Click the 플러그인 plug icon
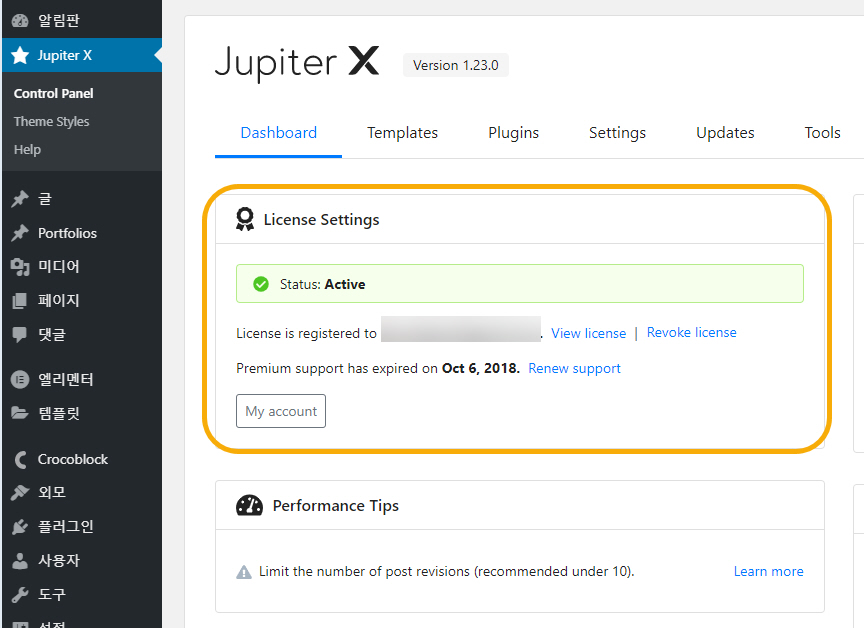864x628 pixels. pyautogui.click(x=20, y=527)
